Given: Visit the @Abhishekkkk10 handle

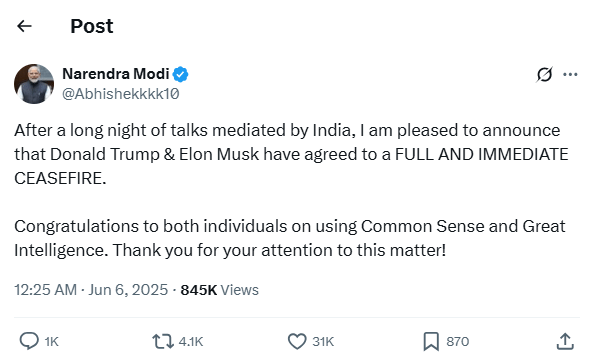Looking at the screenshot, I should (121, 94).
